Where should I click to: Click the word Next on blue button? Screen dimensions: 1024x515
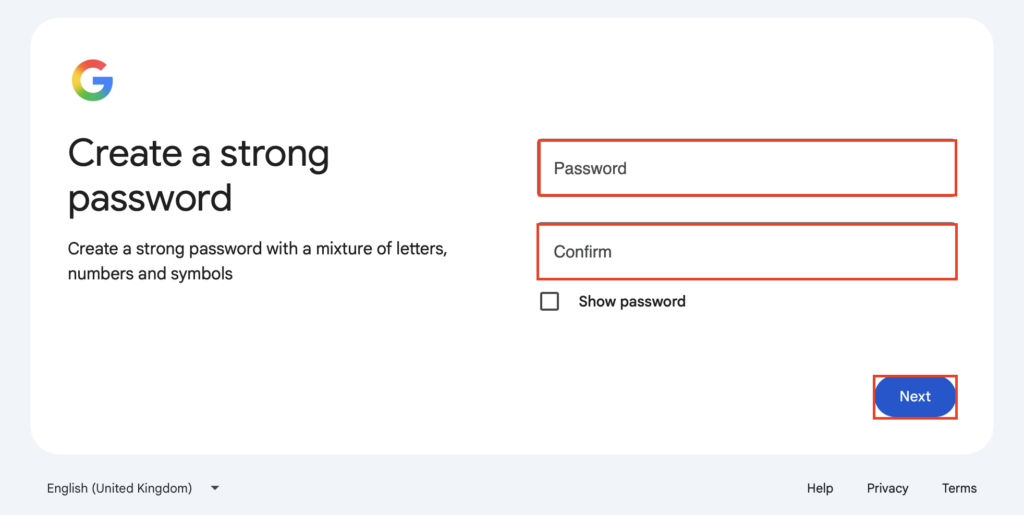click(x=915, y=397)
